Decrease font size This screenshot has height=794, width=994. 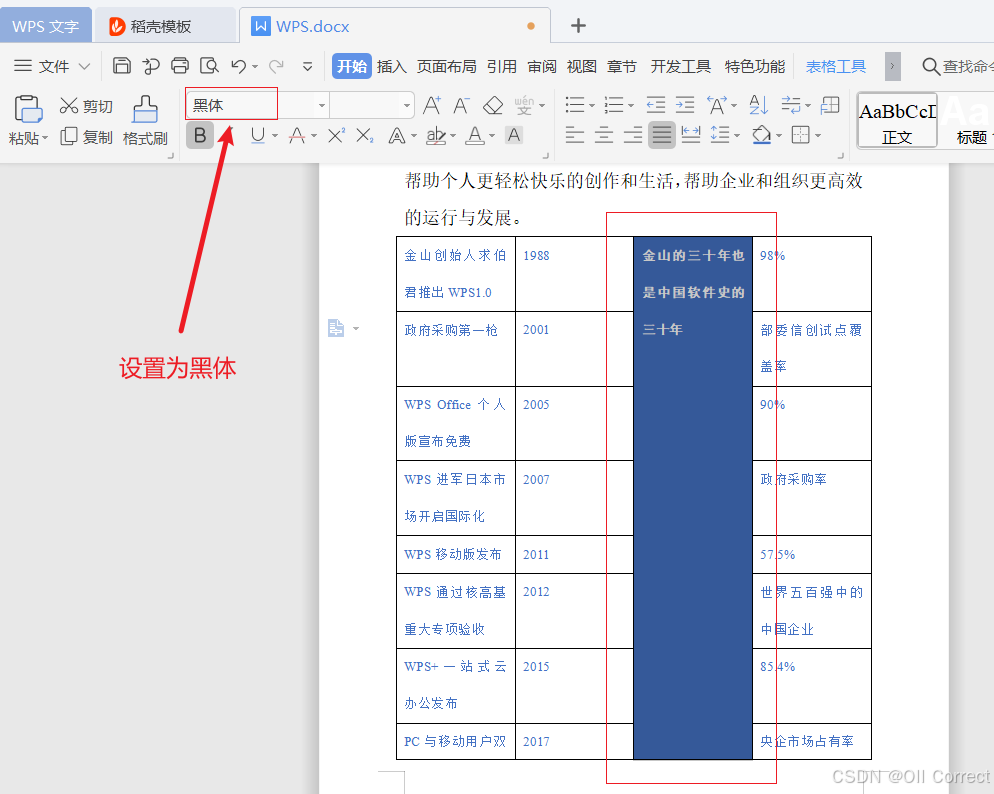tap(461, 105)
